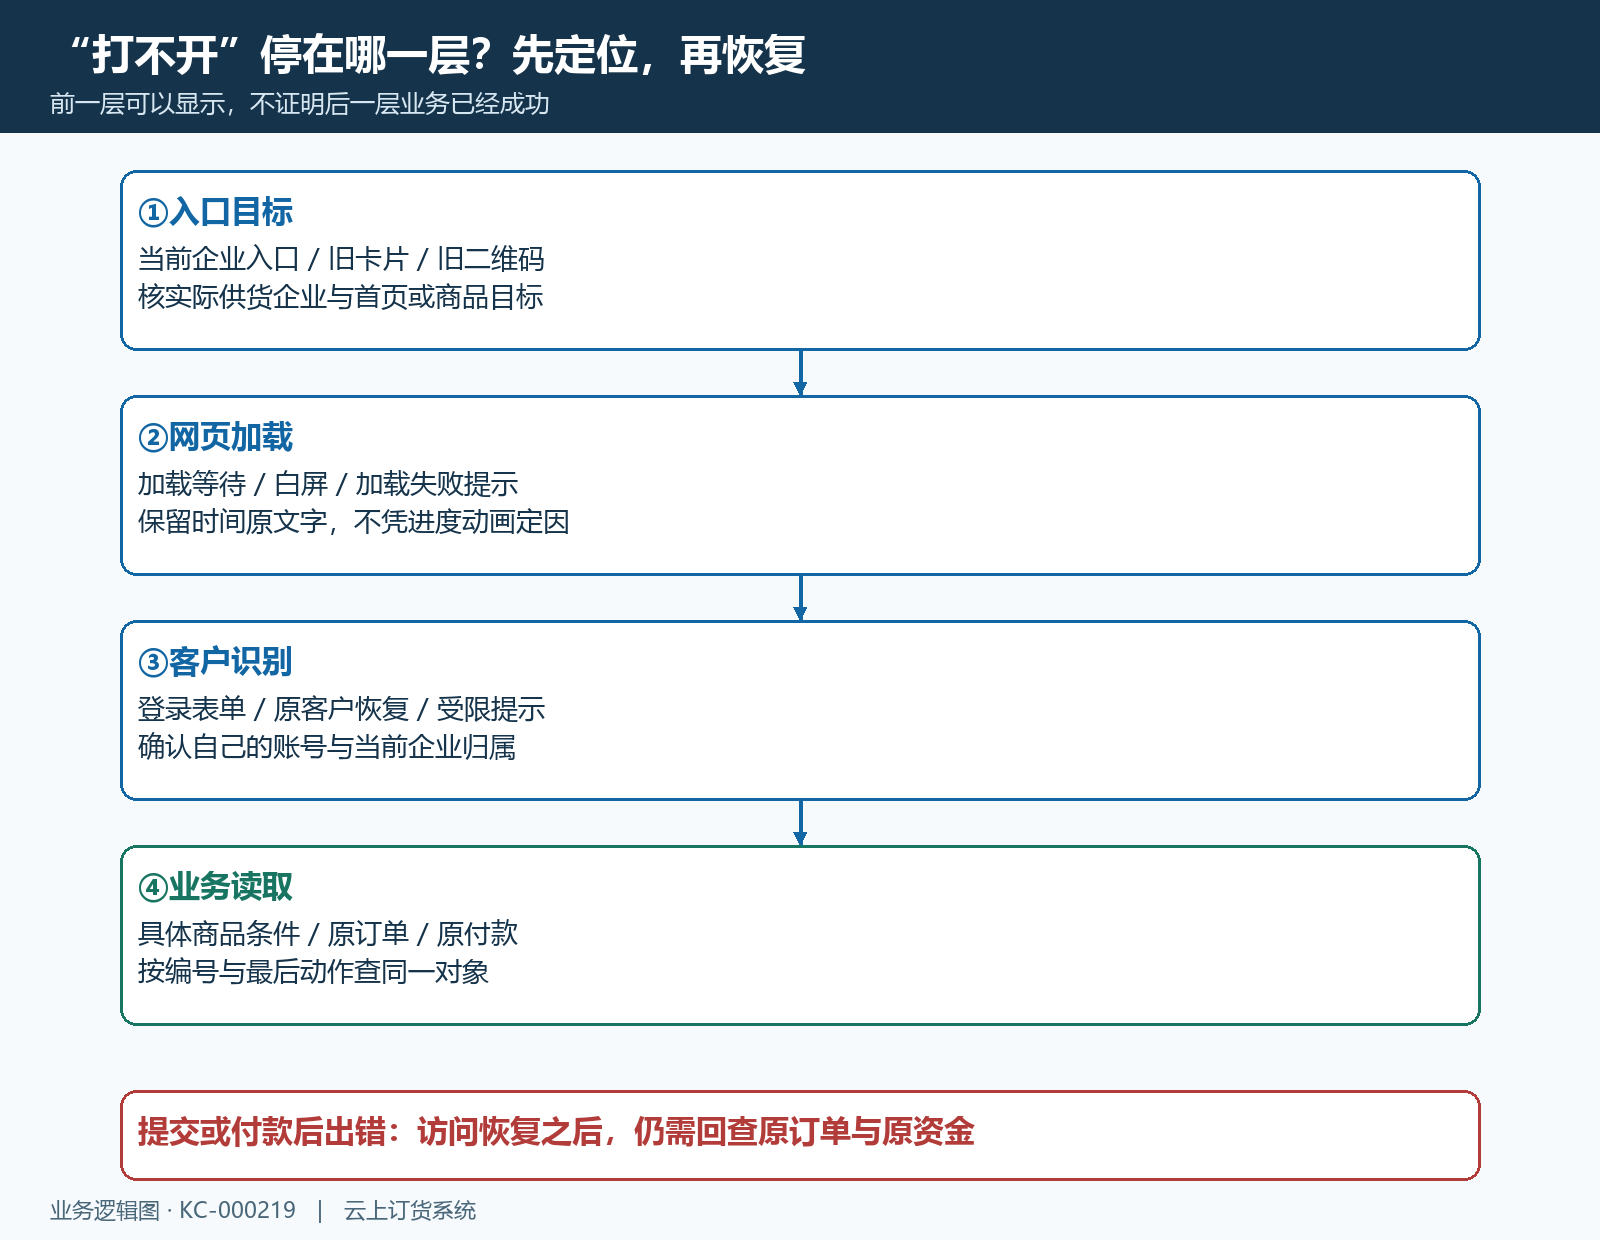Click the line 加载等待 / 白屏 / 加载失败提示
This screenshot has height=1240, width=1600.
click(x=328, y=484)
